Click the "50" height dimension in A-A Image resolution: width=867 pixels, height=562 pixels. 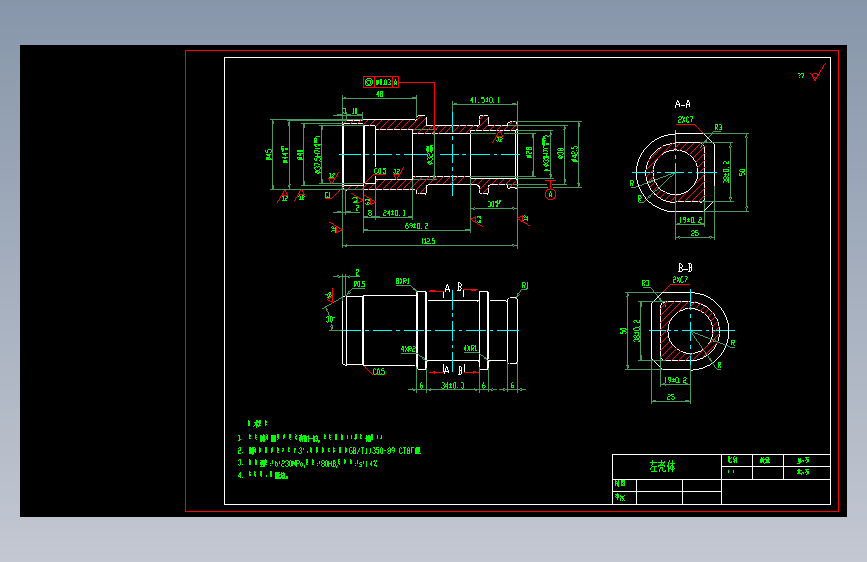tap(742, 172)
